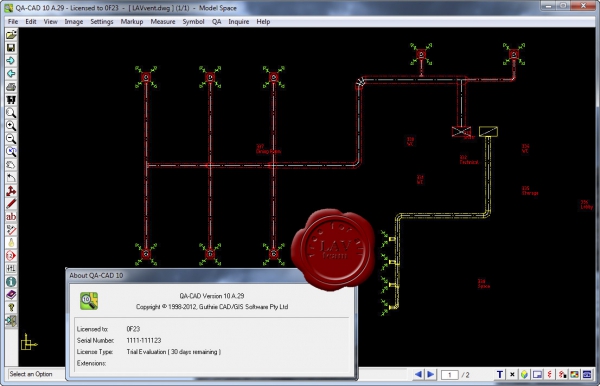Click the license key icon

coord(11,308)
